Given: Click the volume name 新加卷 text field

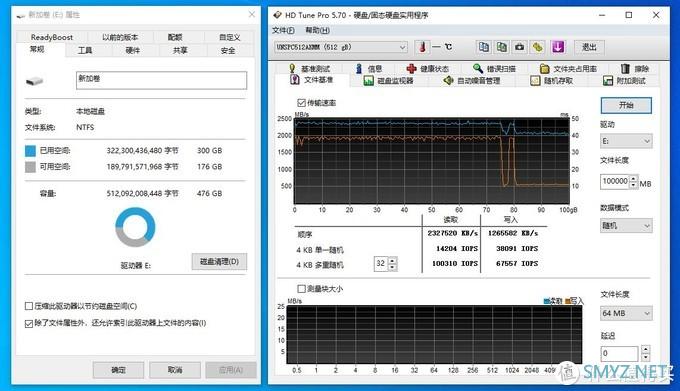Looking at the screenshot, I should tap(161, 80).
